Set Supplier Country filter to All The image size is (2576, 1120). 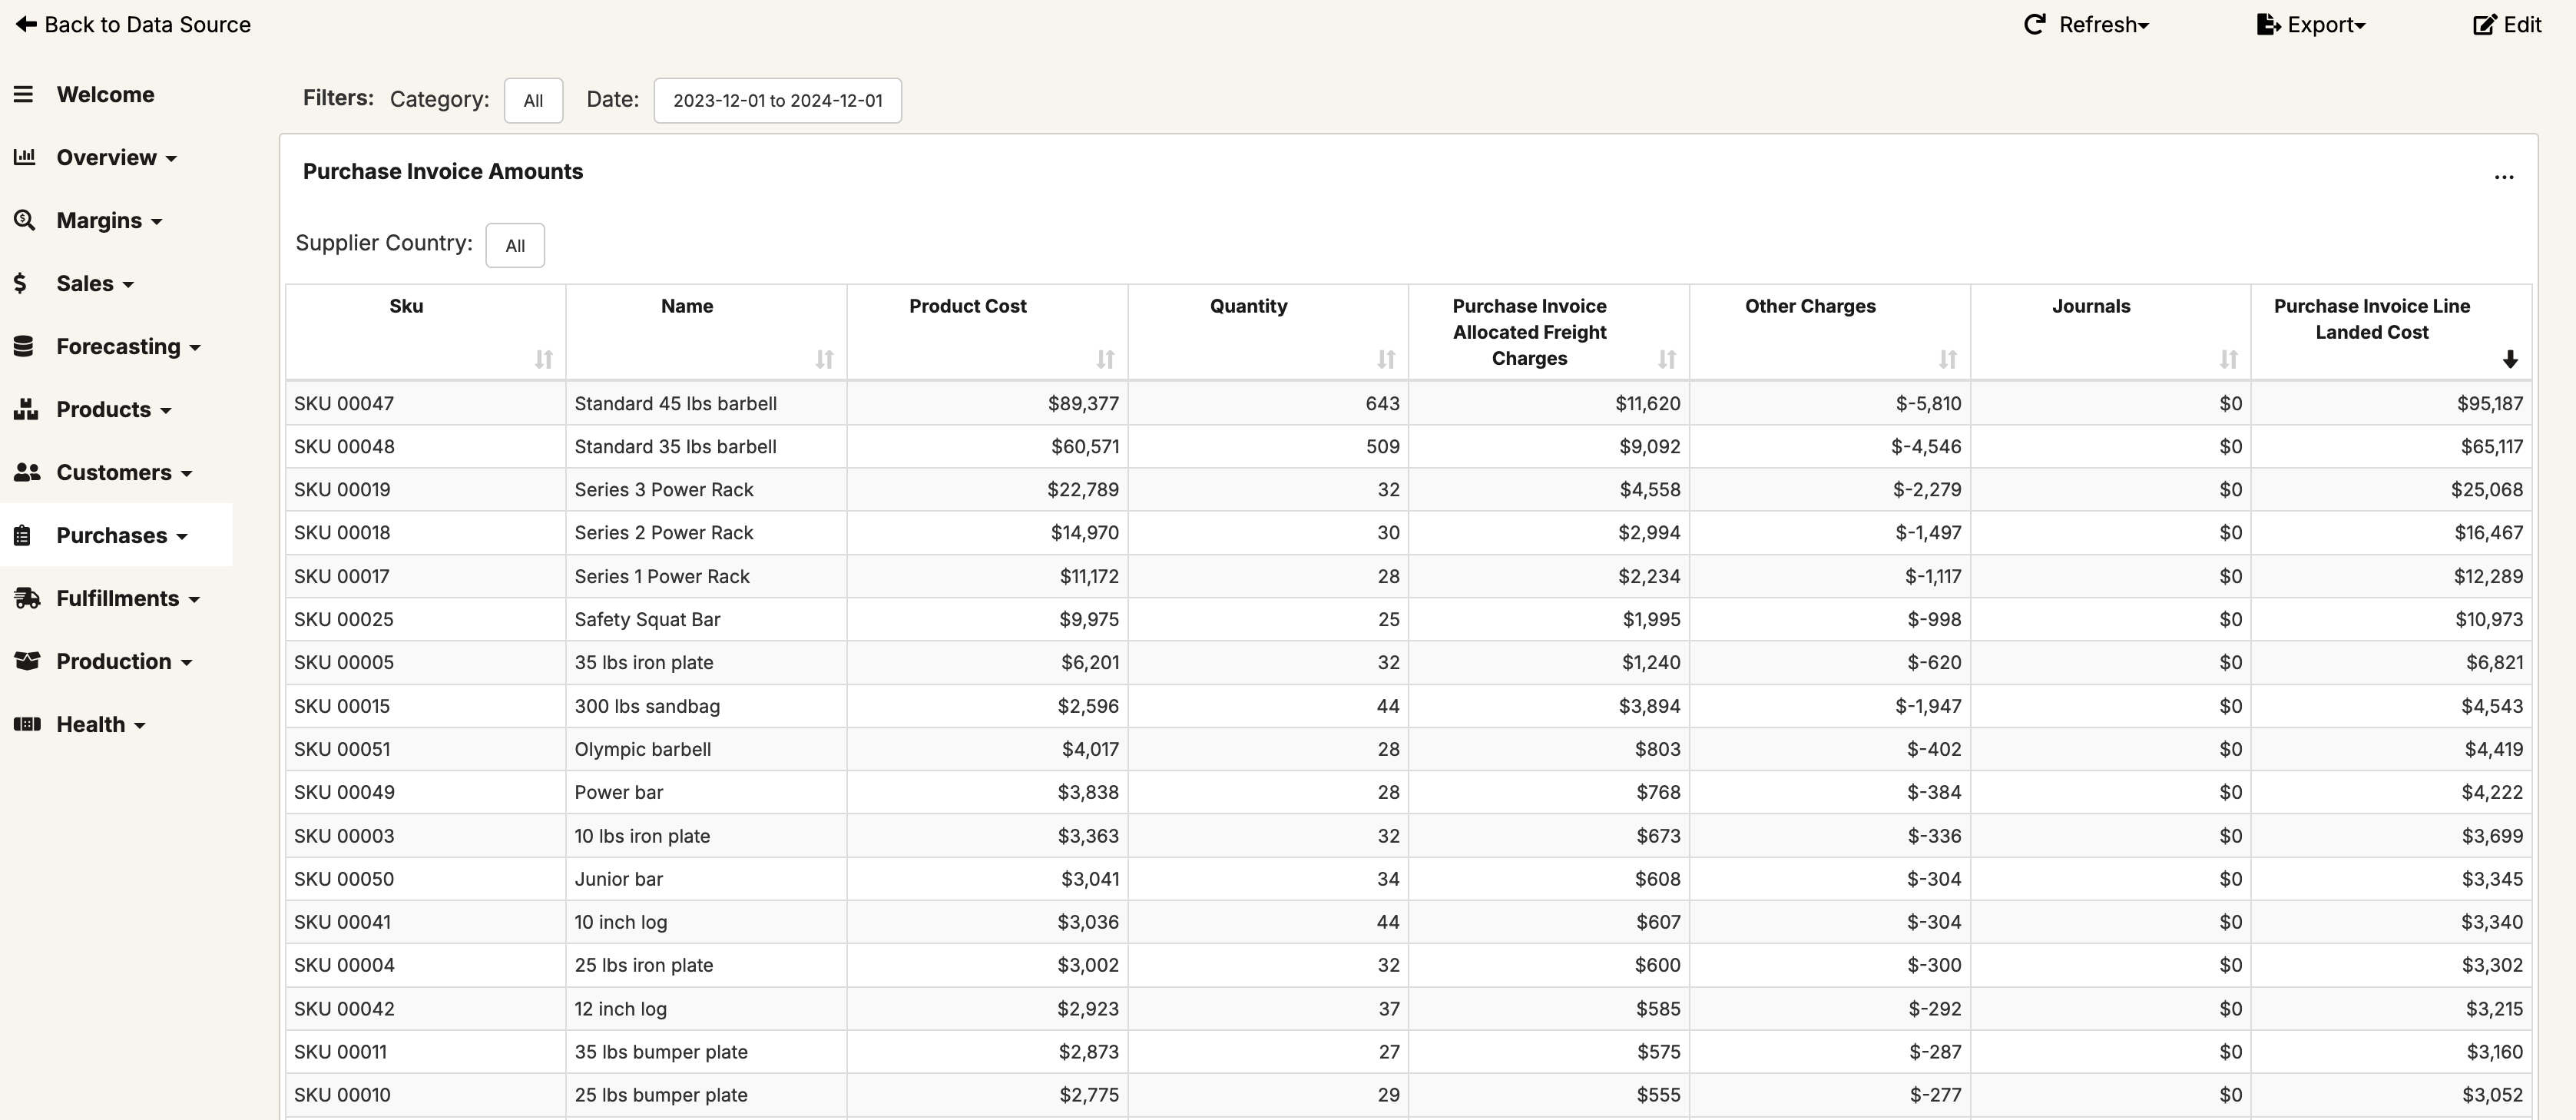(515, 245)
